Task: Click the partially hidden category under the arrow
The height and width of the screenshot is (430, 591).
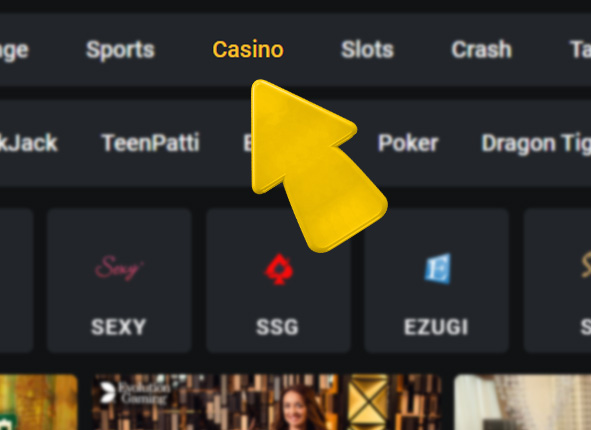Action: point(248,143)
